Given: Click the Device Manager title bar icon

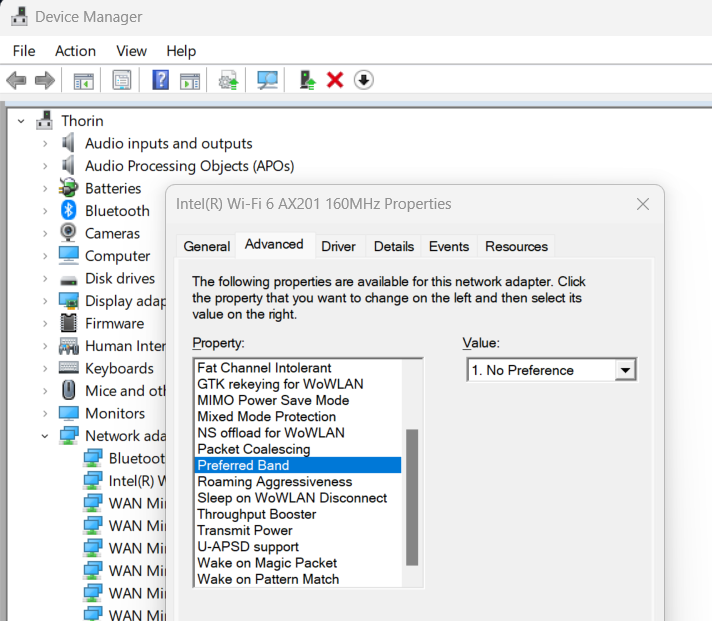Looking at the screenshot, I should pyautogui.click(x=19, y=17).
